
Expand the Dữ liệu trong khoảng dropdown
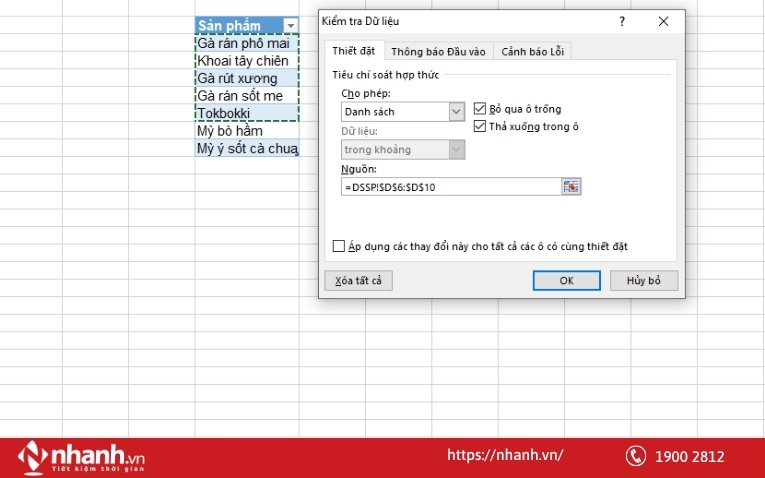[457, 150]
